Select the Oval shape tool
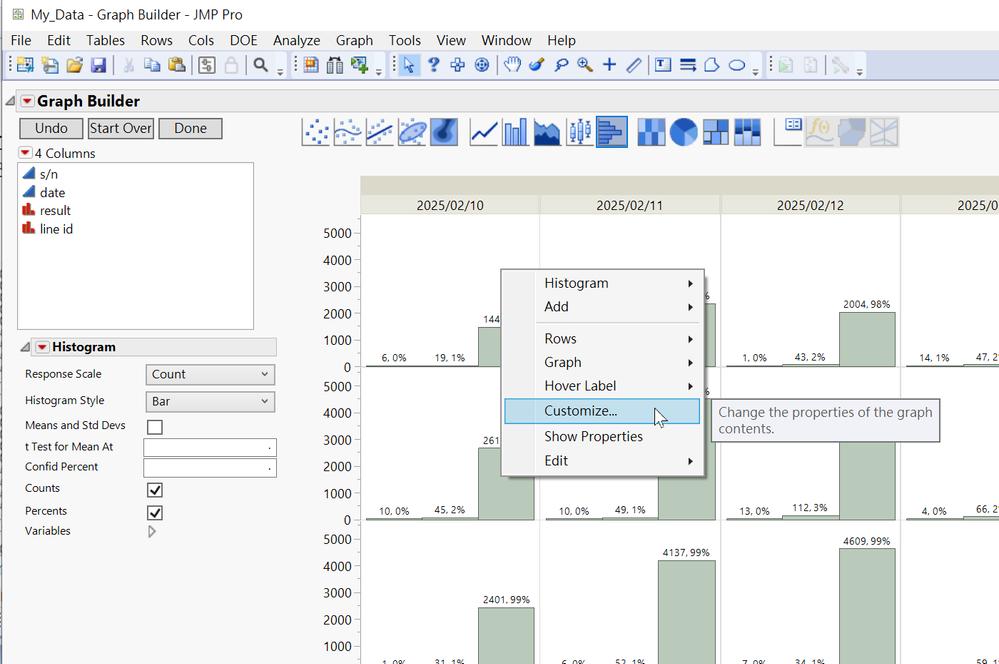Viewport: 999px width, 664px height. coord(737,65)
